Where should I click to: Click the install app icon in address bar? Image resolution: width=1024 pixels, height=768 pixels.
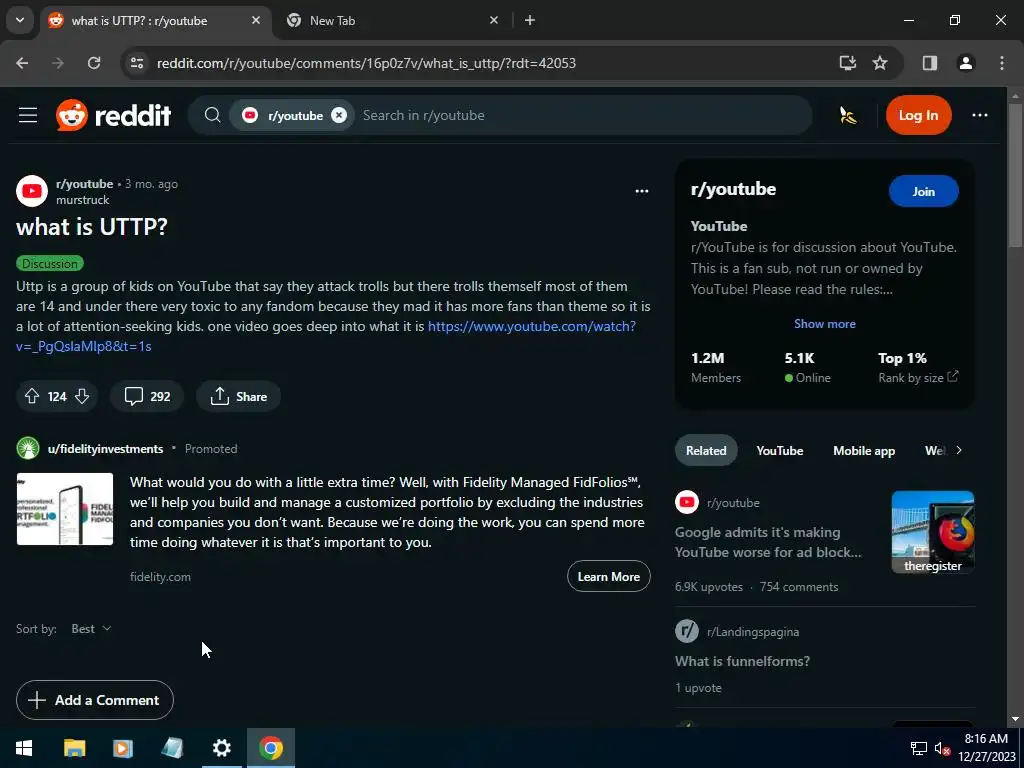coord(848,63)
